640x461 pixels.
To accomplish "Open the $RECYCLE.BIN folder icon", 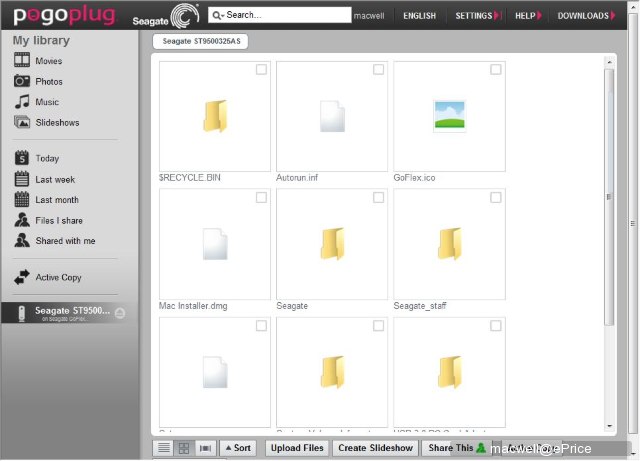I will point(215,116).
